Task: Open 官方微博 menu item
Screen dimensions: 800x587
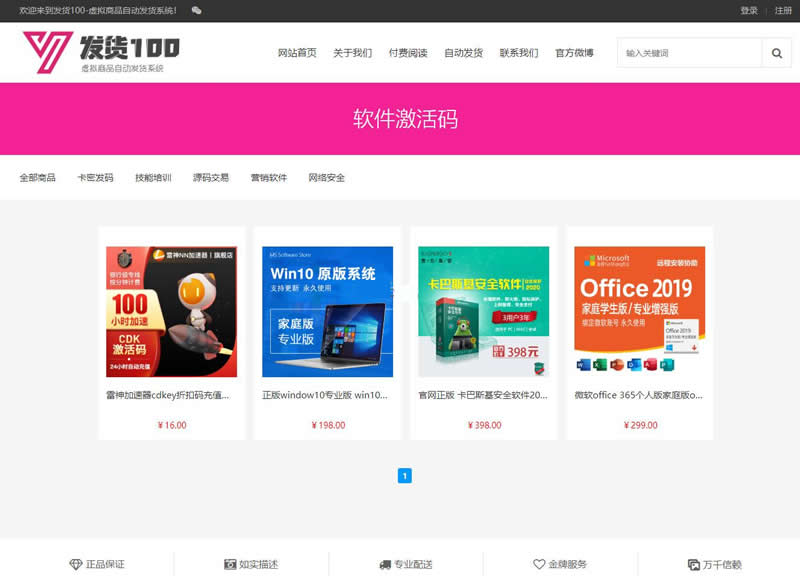Action: 574,53
